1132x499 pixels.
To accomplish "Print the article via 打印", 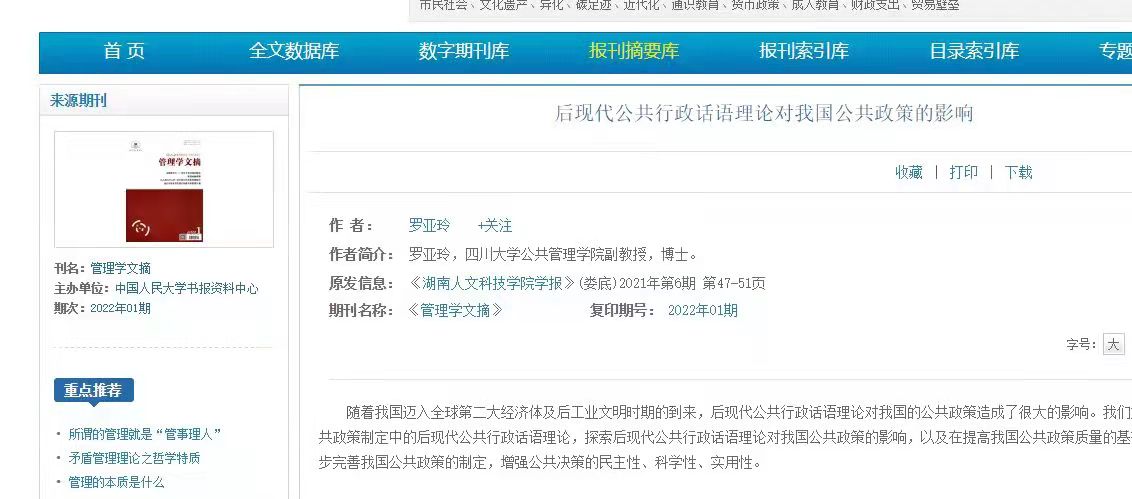I will [x=963, y=172].
